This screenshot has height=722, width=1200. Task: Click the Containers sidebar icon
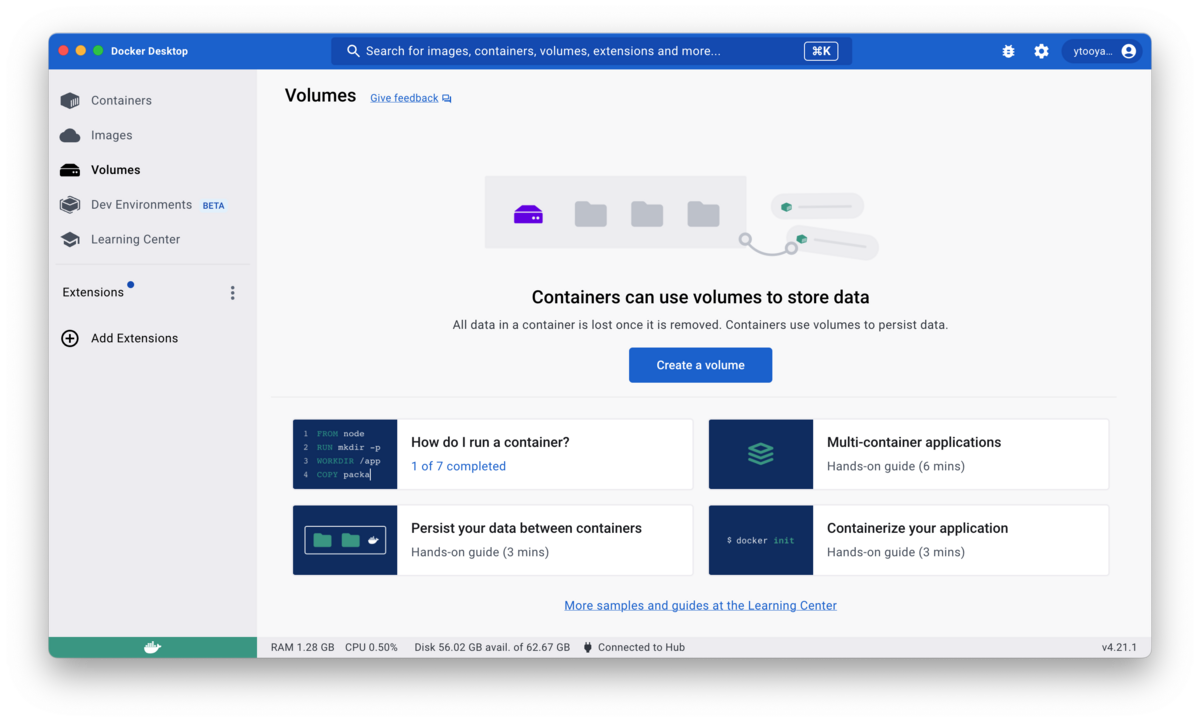(x=70, y=101)
